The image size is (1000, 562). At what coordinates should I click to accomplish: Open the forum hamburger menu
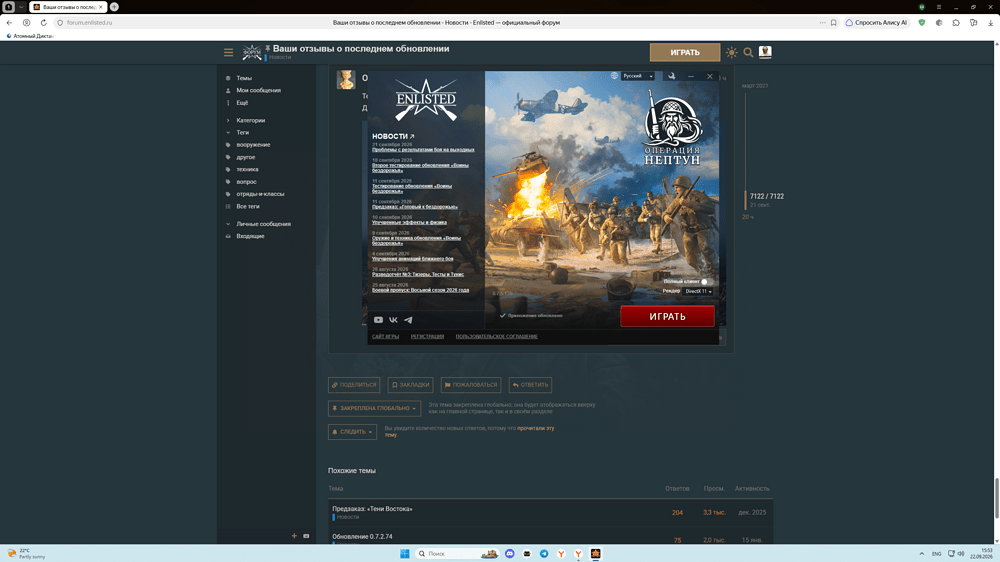click(228, 52)
